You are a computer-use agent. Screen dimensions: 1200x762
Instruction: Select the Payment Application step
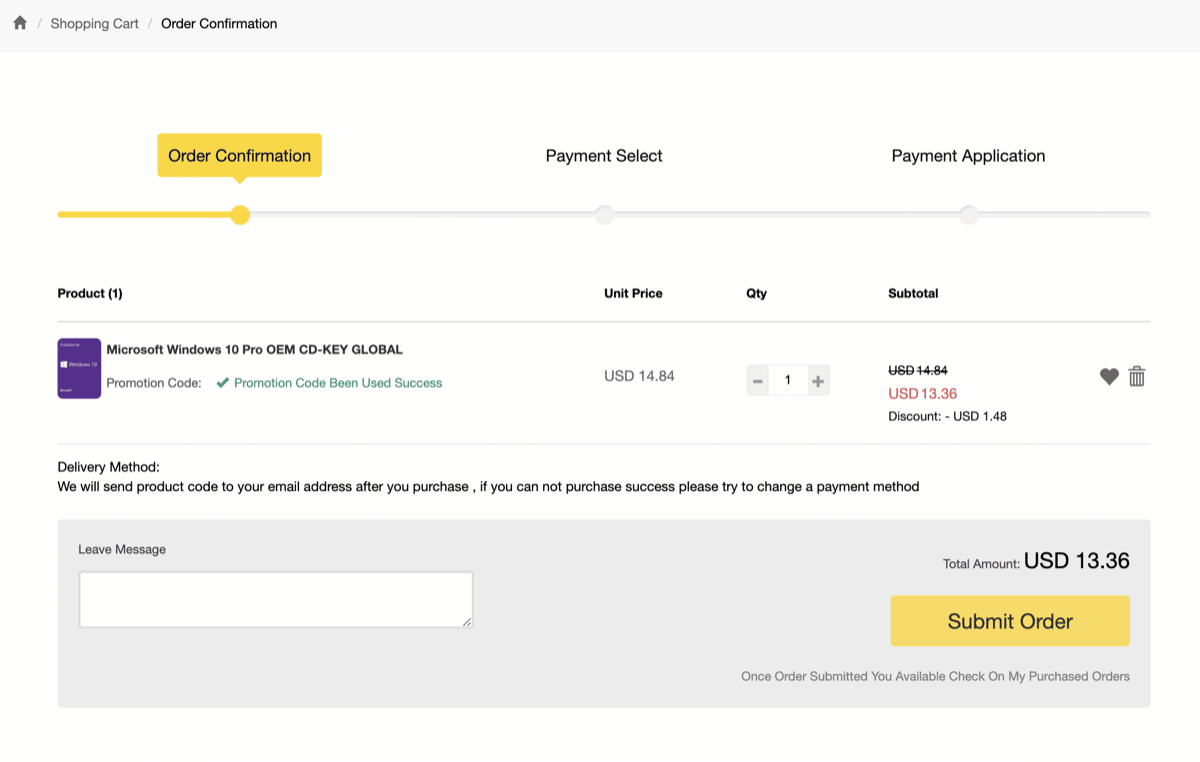click(968, 156)
